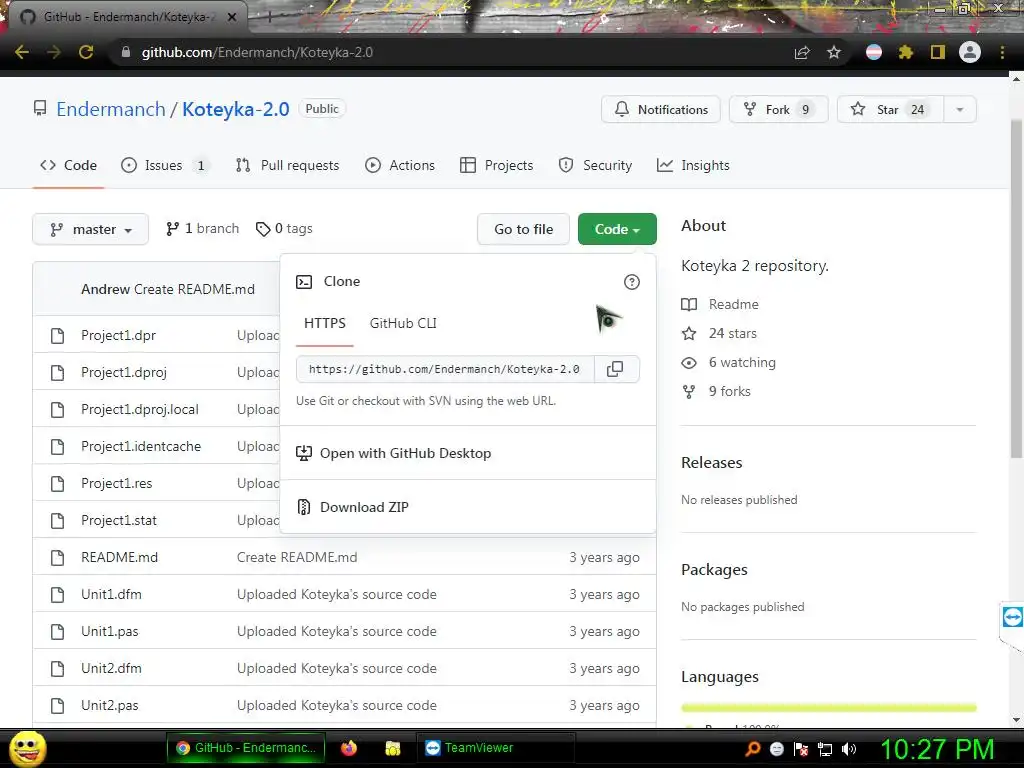The image size is (1024, 768).
Task: Expand the Star lists dropdown arrow
Action: 960,110
